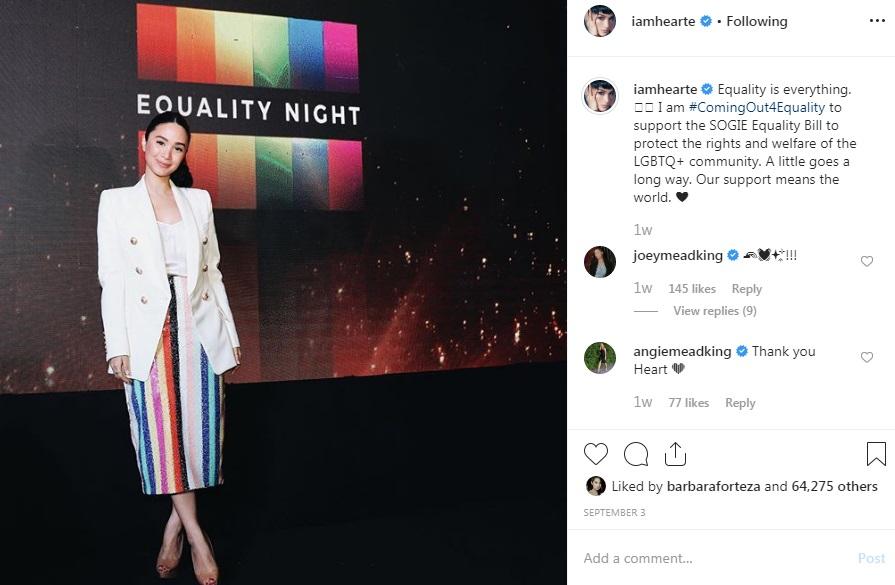The image size is (895, 585).
Task: Toggle like on angiemeadking's comment
Action: 867,357
